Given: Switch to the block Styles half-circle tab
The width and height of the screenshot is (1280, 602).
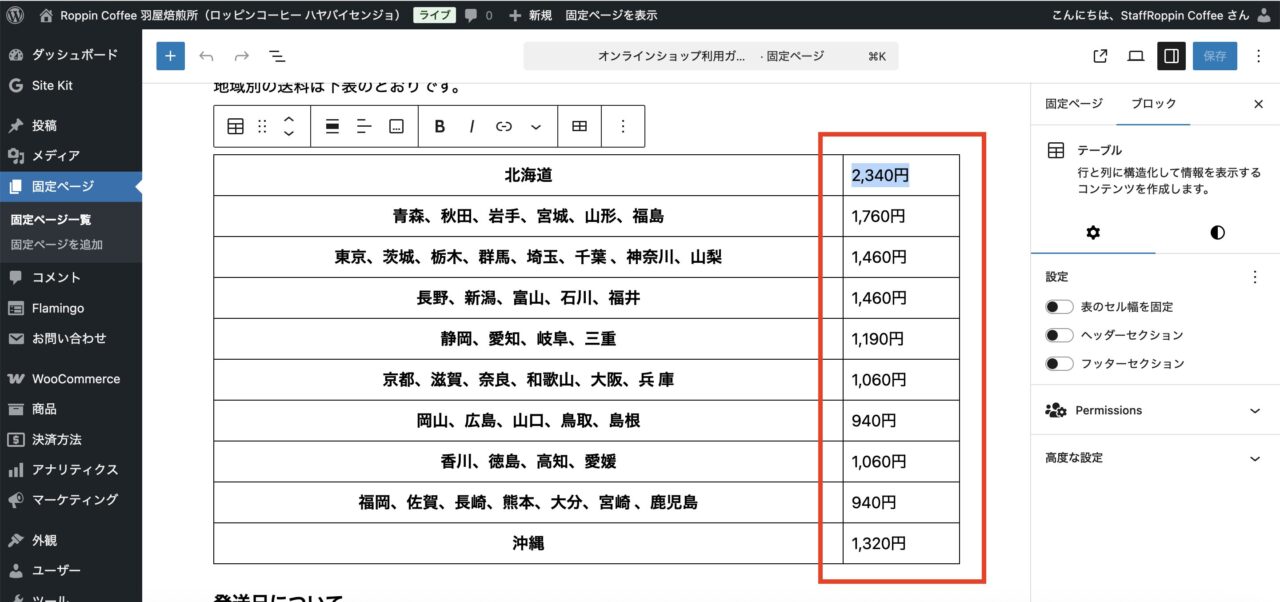Looking at the screenshot, I should (x=1217, y=232).
